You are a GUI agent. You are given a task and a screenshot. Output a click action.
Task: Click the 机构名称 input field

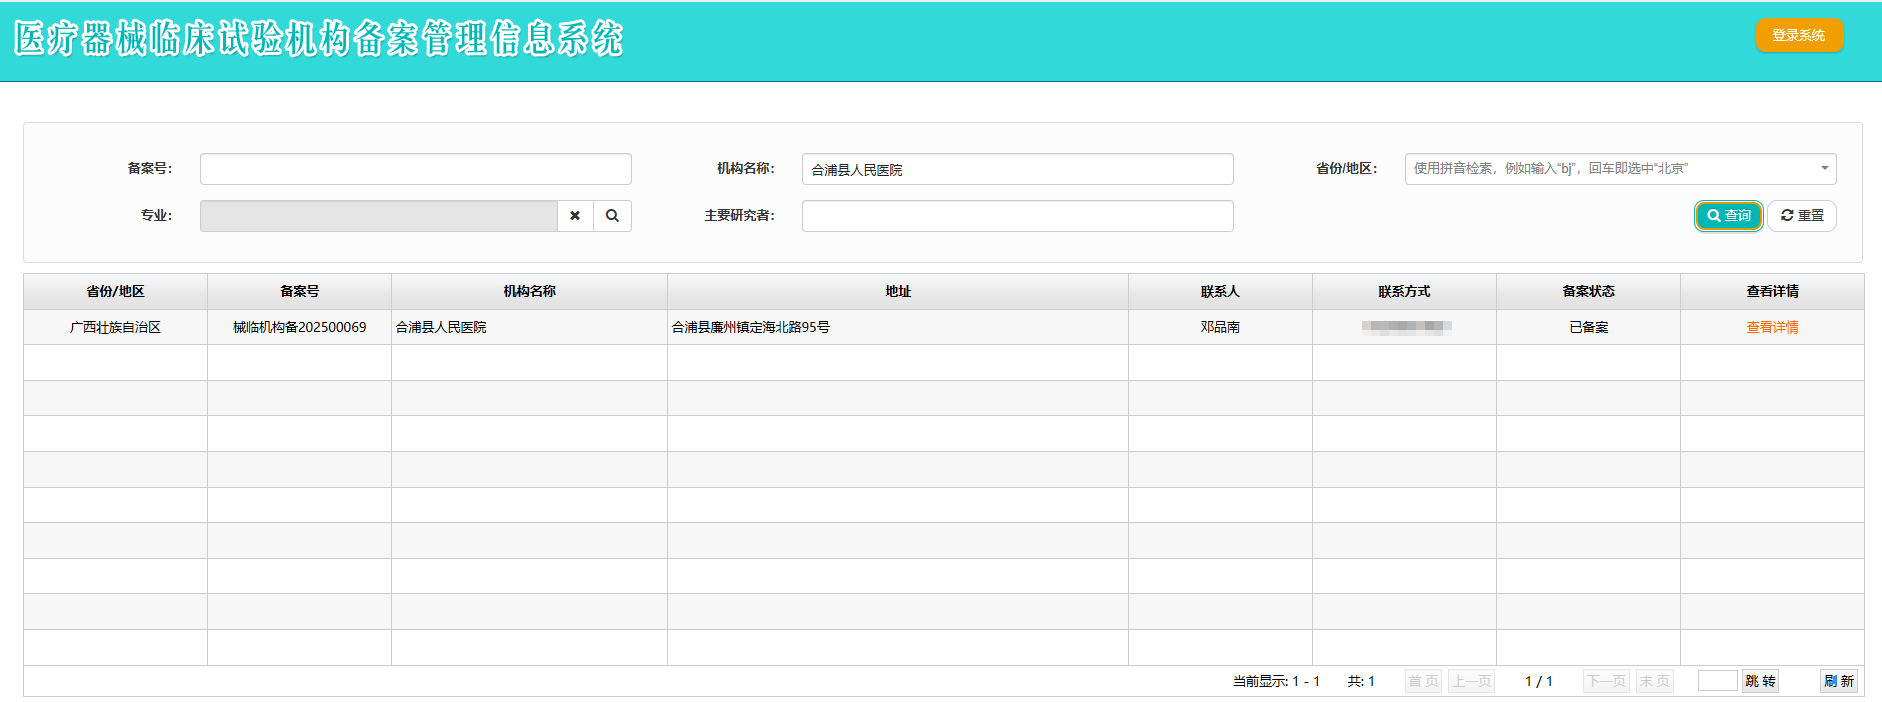tap(1017, 169)
